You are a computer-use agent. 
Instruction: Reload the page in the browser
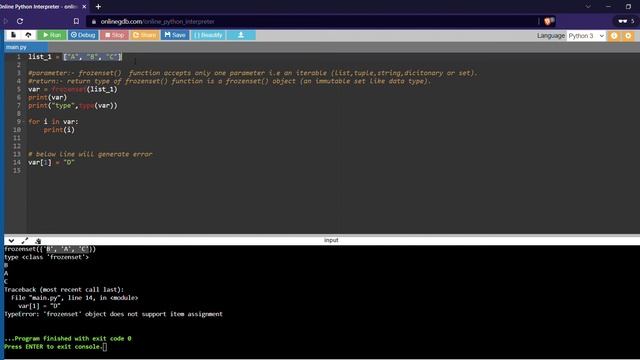[20, 21]
